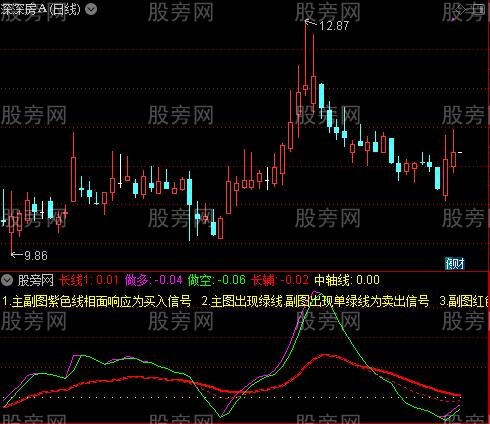Select the 长辅: -0.02 indicator value

coord(280,280)
